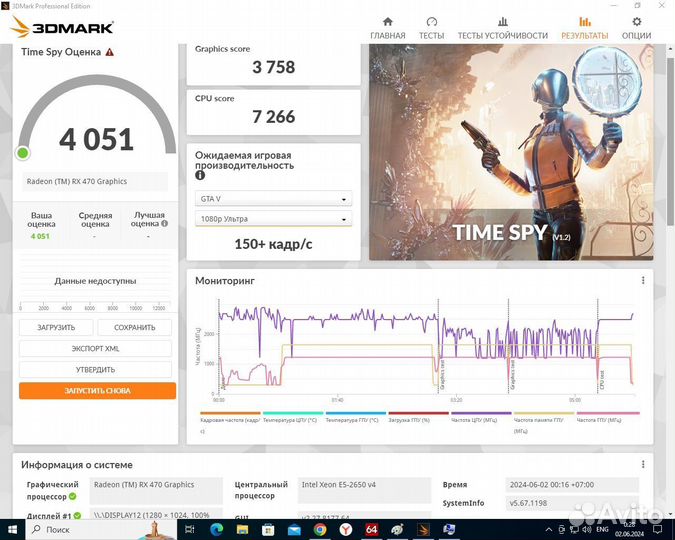Screen dimensions: 675x540
Task: Click the taskbar clock and date
Action: 629,529
